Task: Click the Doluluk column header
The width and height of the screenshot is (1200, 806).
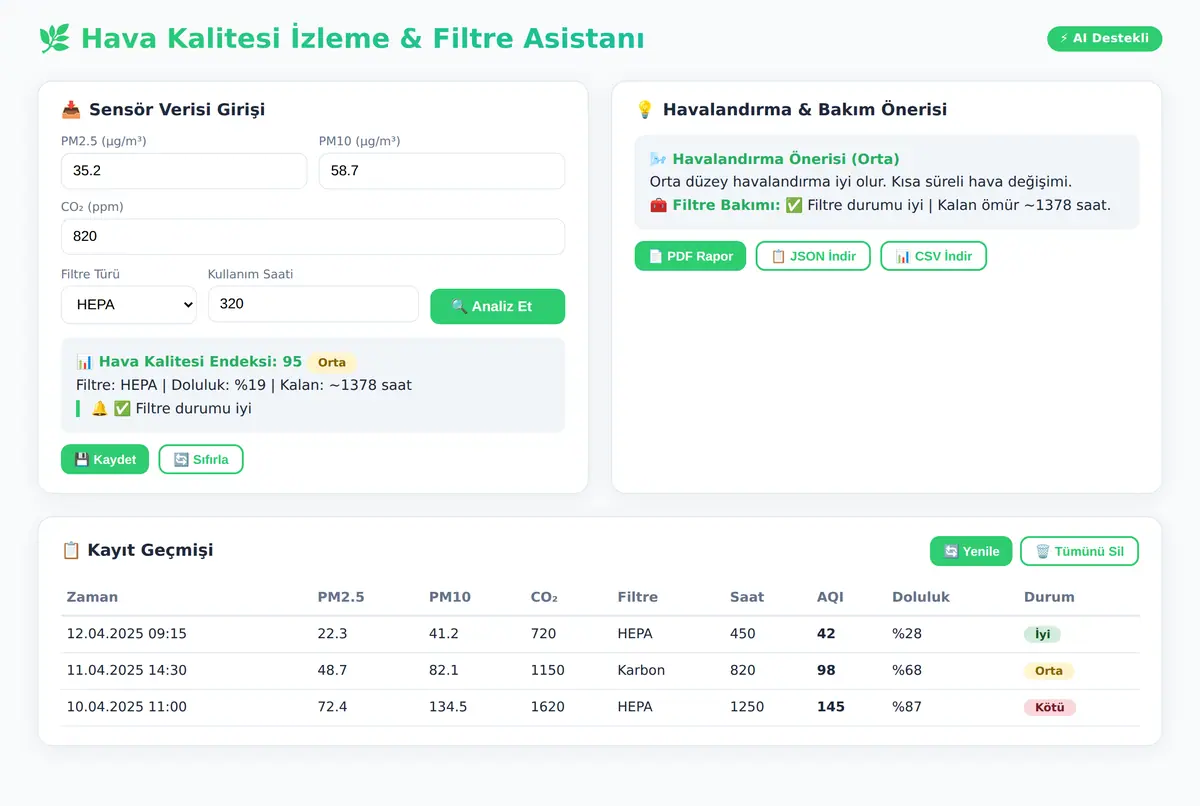Action: (x=921, y=597)
